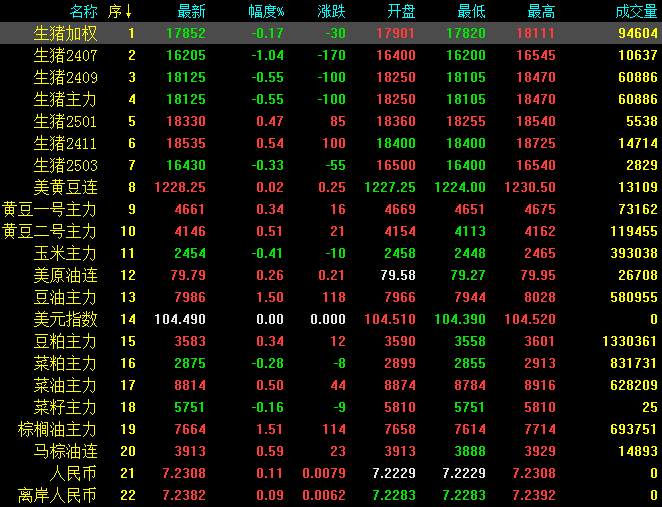Image resolution: width=662 pixels, height=507 pixels.
Task: Click change value 118
Action: click(x=334, y=297)
